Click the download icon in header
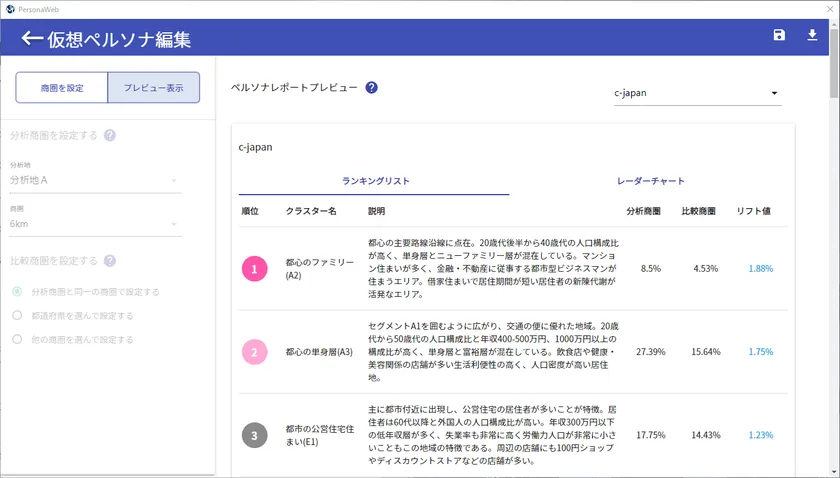This screenshot has width=840, height=478. click(812, 36)
